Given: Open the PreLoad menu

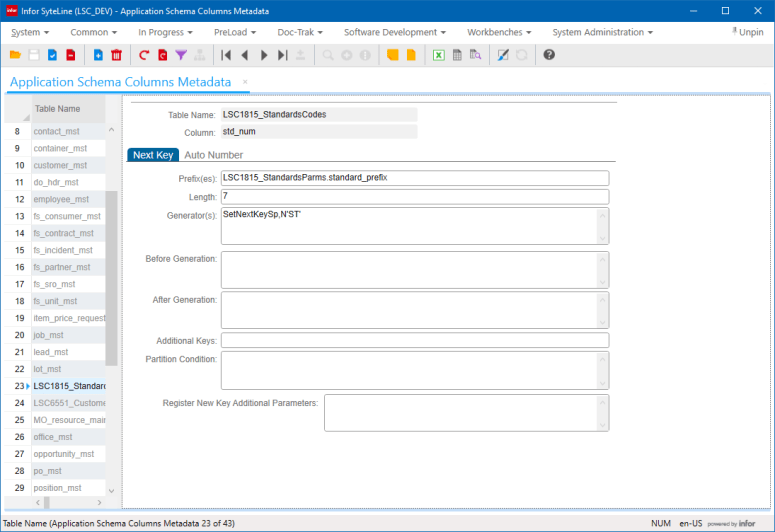Looking at the screenshot, I should [x=235, y=32].
